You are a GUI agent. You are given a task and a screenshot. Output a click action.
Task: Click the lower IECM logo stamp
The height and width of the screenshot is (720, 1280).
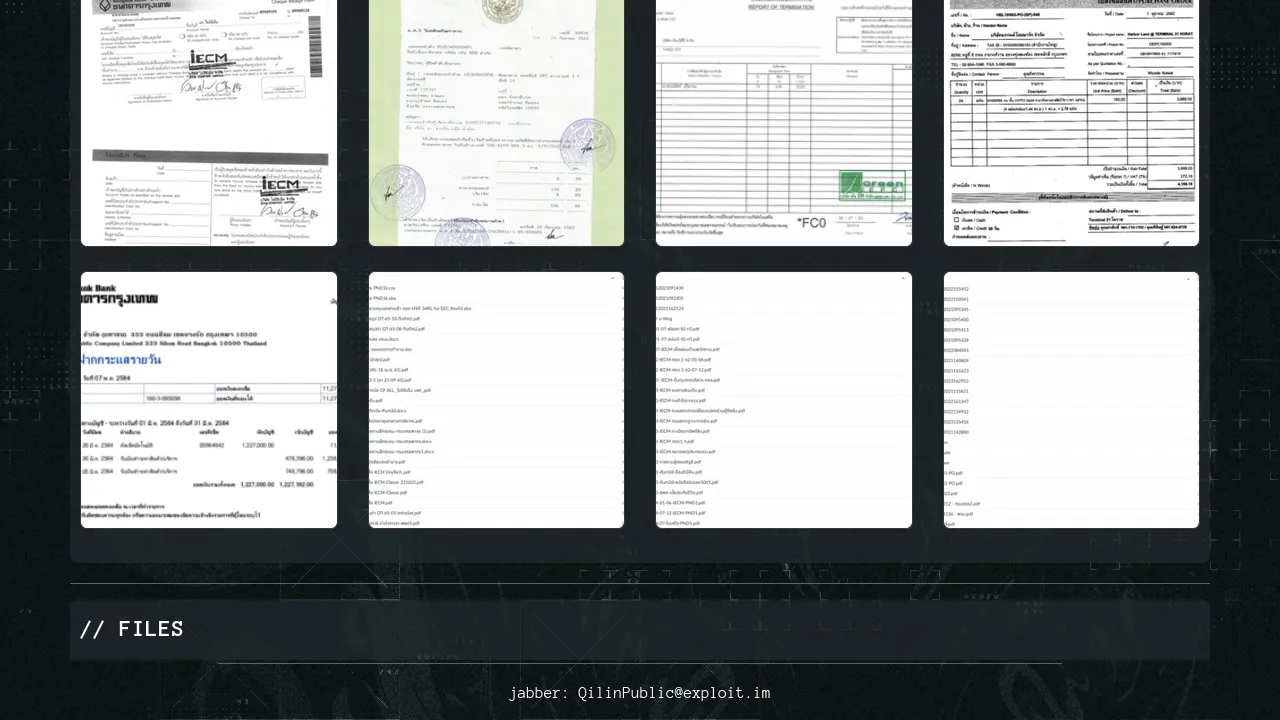tap(280, 186)
